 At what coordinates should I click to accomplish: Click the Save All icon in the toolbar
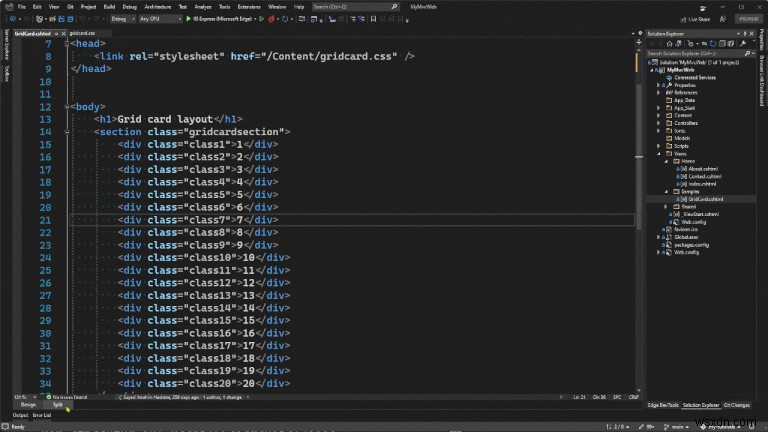pyautogui.click(x=70, y=19)
